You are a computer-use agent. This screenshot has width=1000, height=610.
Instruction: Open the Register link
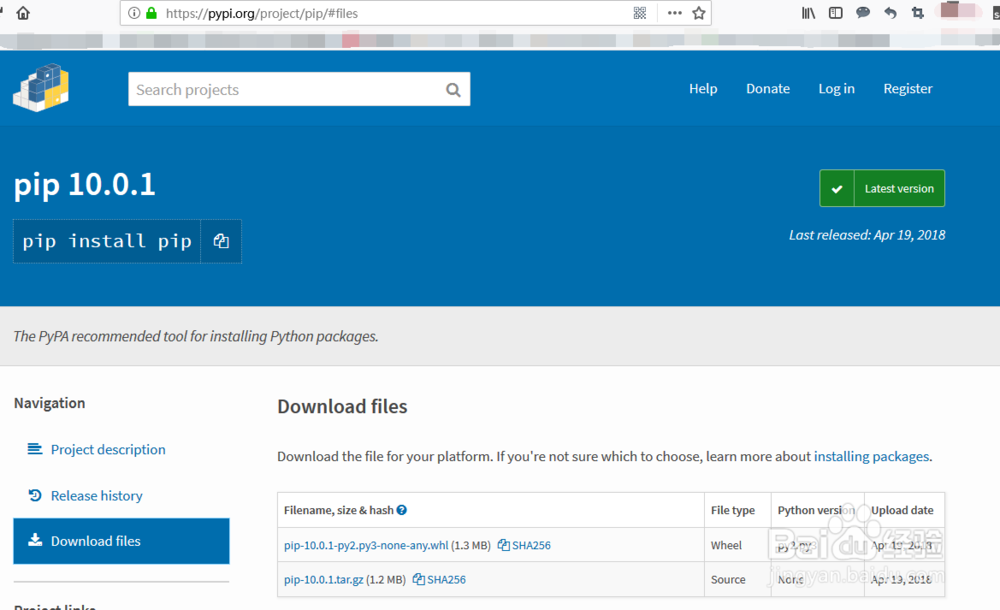[x=908, y=89]
